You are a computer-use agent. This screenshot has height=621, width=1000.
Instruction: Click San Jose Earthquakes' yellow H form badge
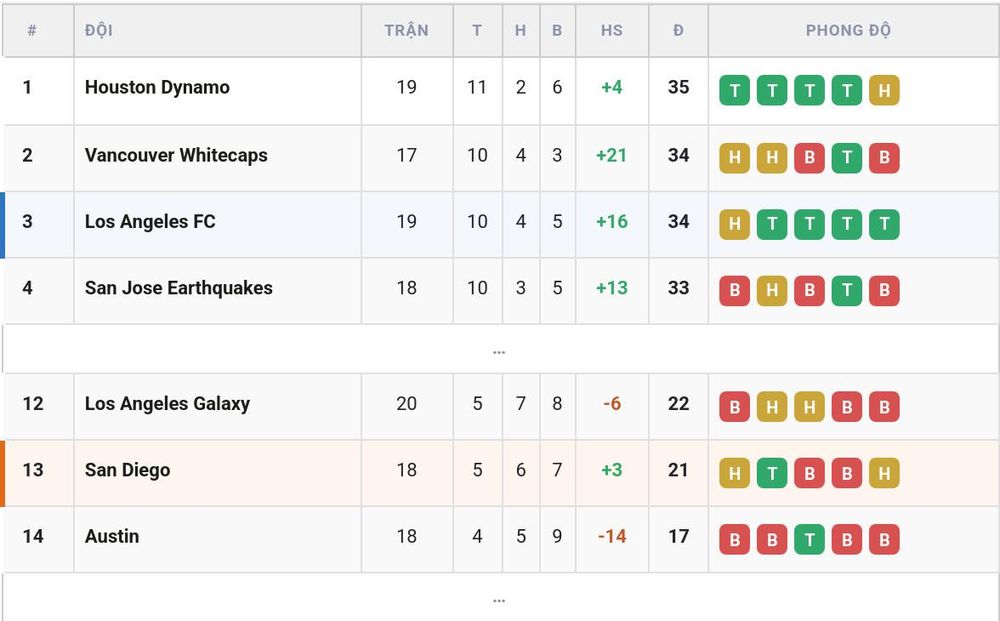click(x=772, y=290)
